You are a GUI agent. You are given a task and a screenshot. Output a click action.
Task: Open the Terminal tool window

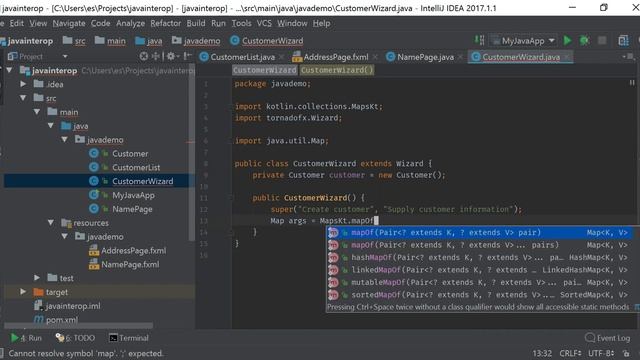(x=129, y=338)
